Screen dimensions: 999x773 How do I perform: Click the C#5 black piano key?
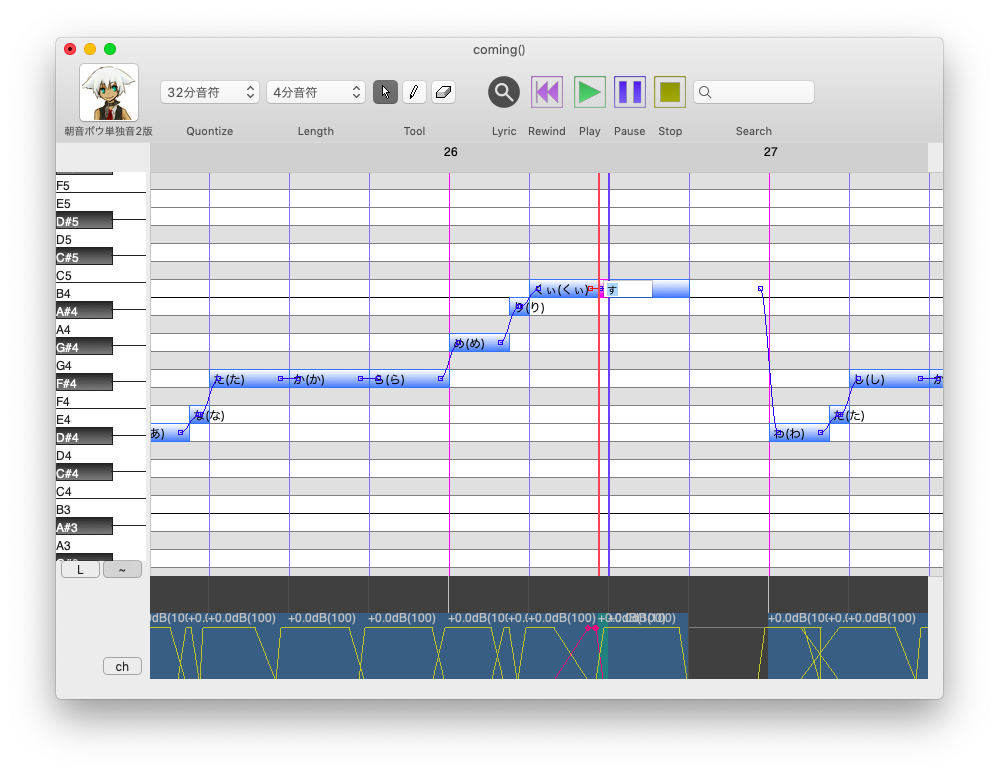click(x=84, y=256)
